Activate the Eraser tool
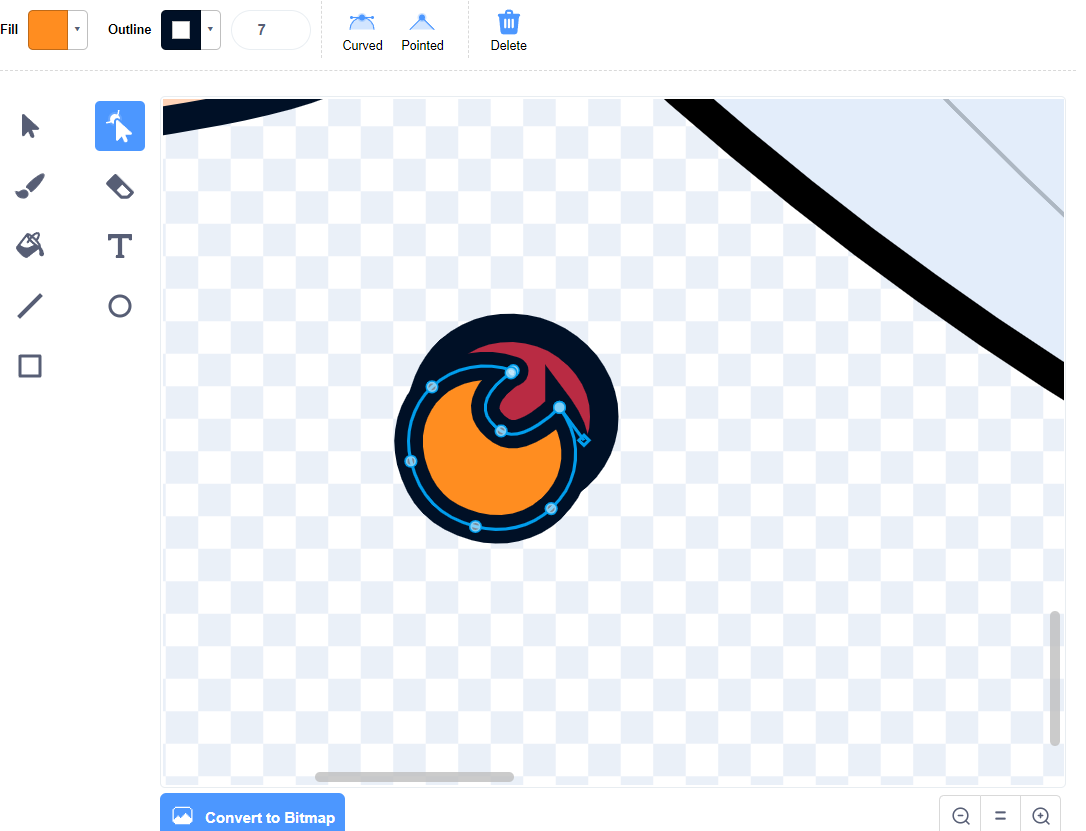This screenshot has width=1086, height=831. [x=120, y=186]
